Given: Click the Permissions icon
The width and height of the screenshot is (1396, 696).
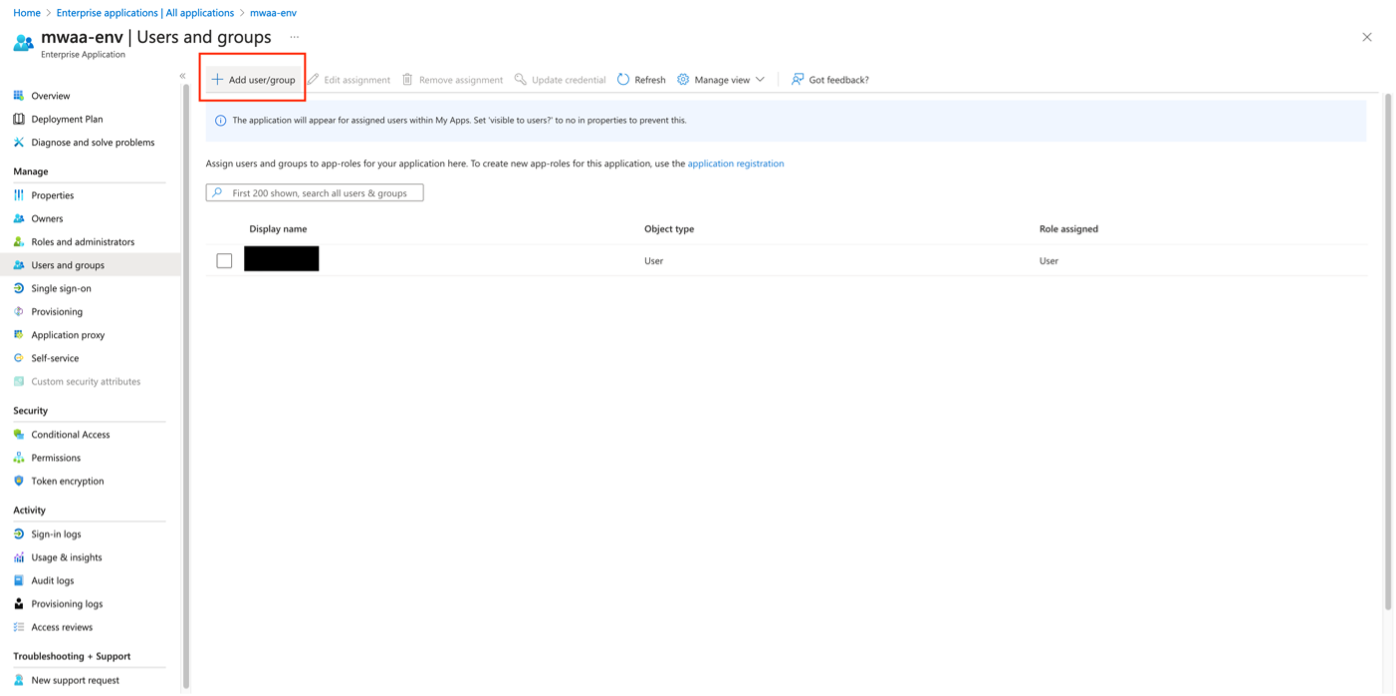Looking at the screenshot, I should coord(18,457).
